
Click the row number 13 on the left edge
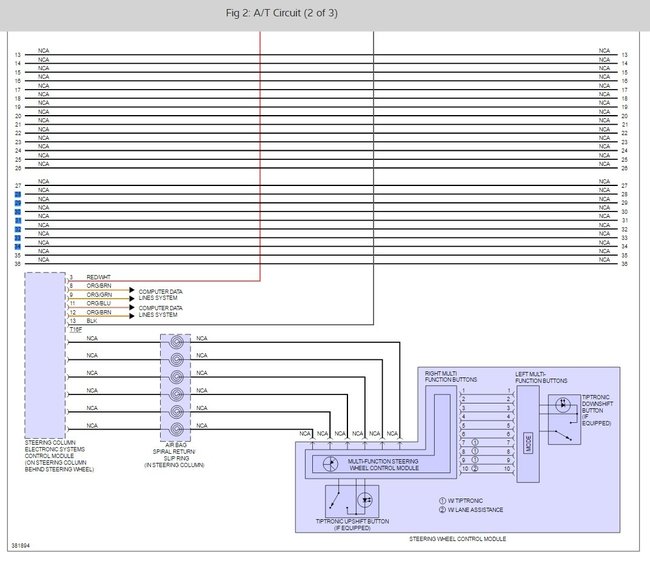(18, 55)
